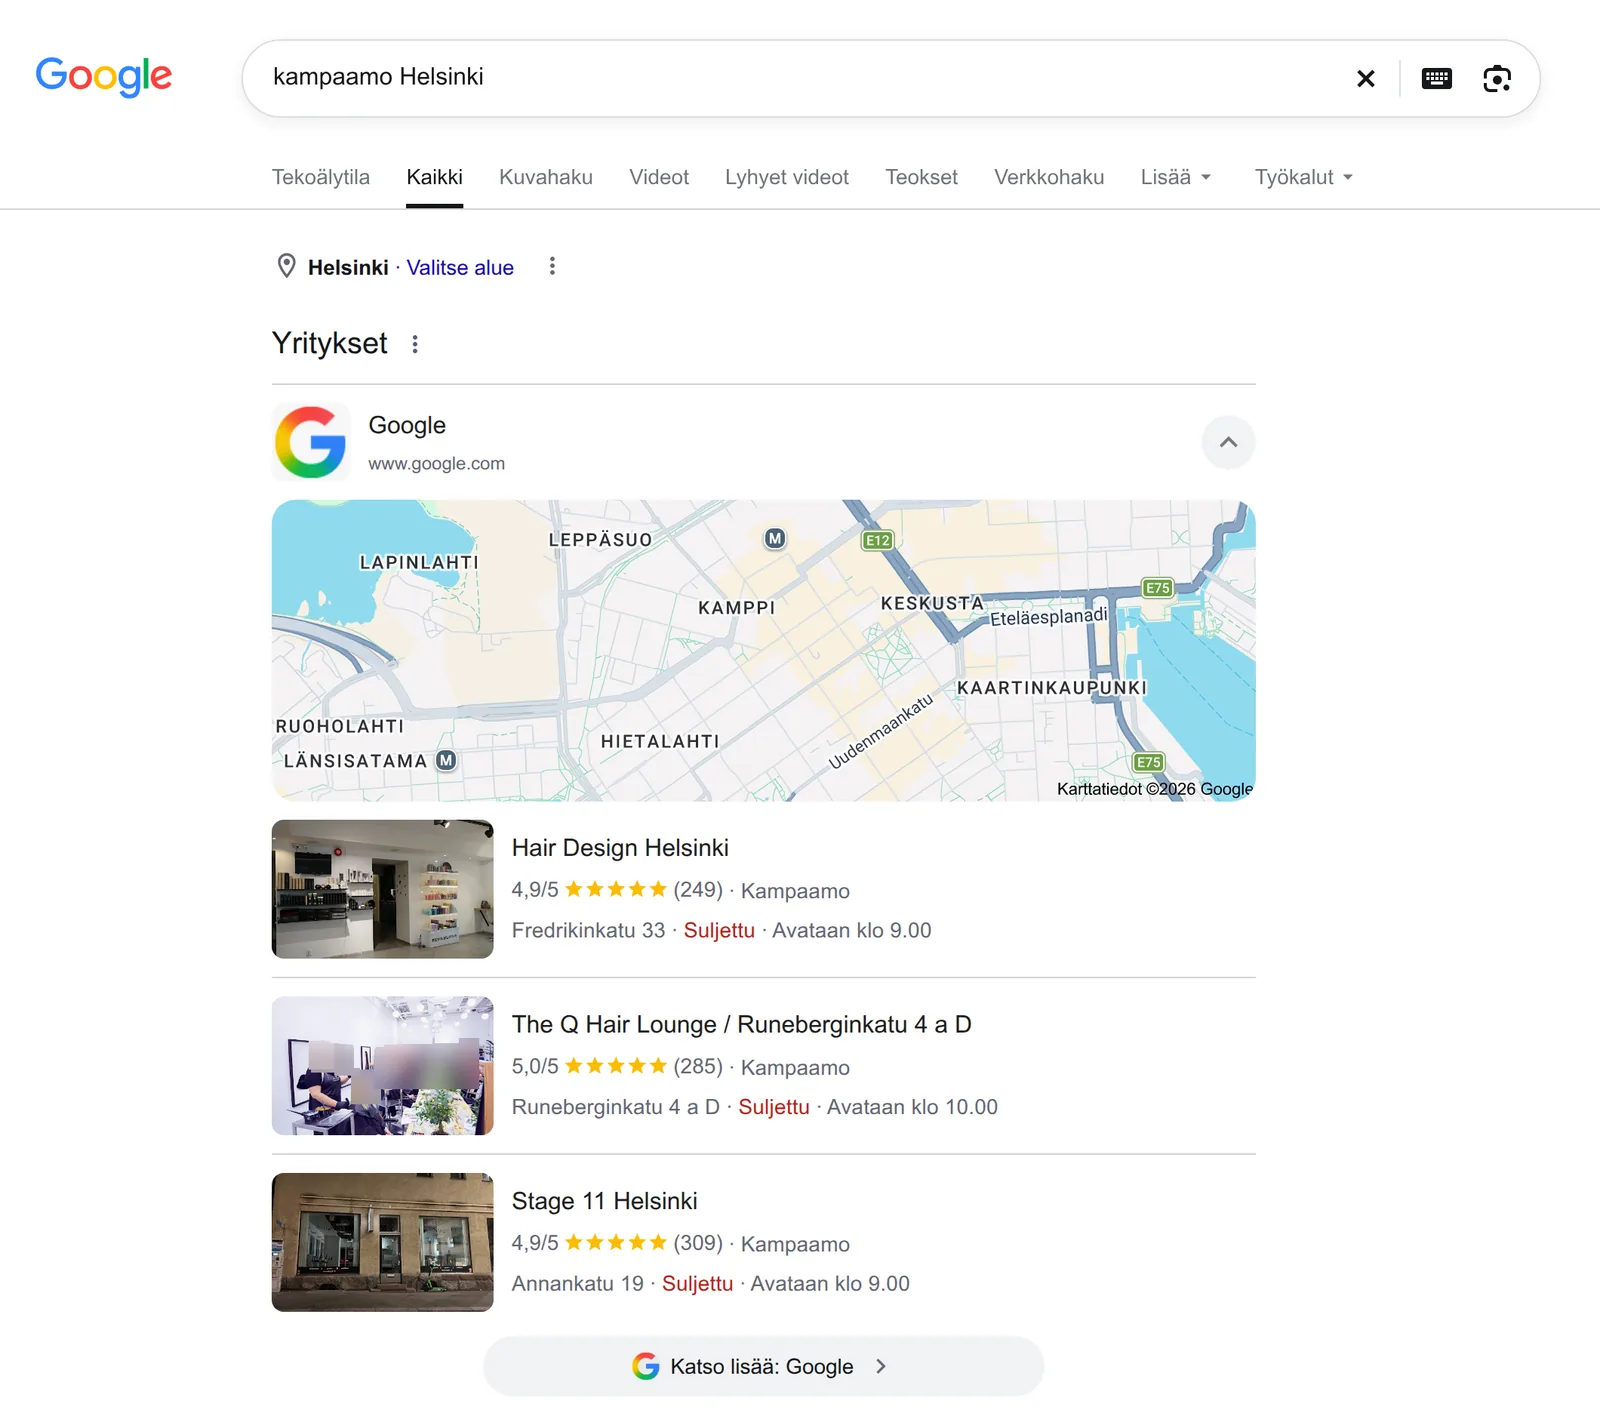Image resolution: width=1600 pixels, height=1416 pixels.
Task: Click the metro M icon at Länsisatama
Action: [x=446, y=760]
